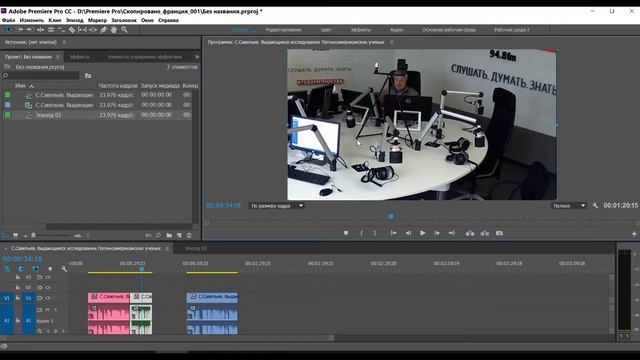Go to In point in Program monitor
This screenshot has width=640, height=360.
(393, 233)
